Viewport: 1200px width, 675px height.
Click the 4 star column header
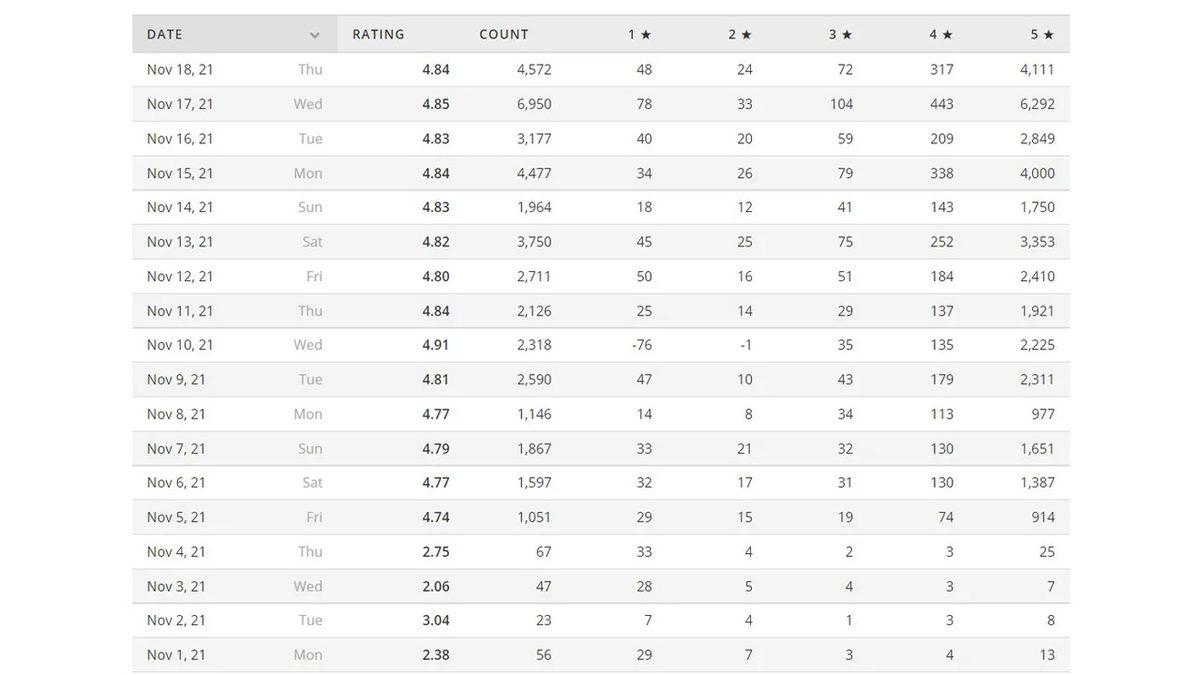941,34
